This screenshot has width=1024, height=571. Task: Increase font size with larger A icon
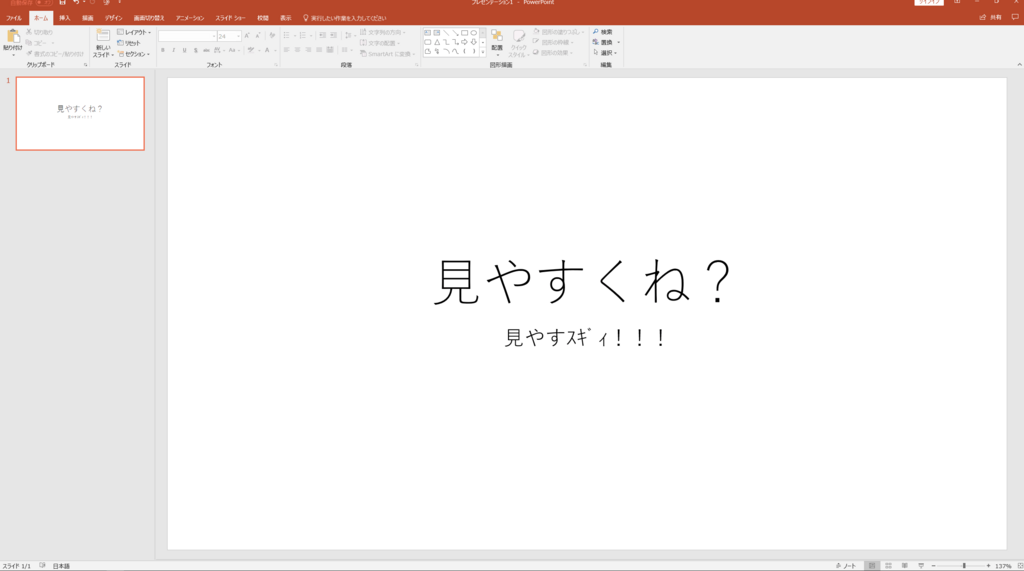pos(247,36)
